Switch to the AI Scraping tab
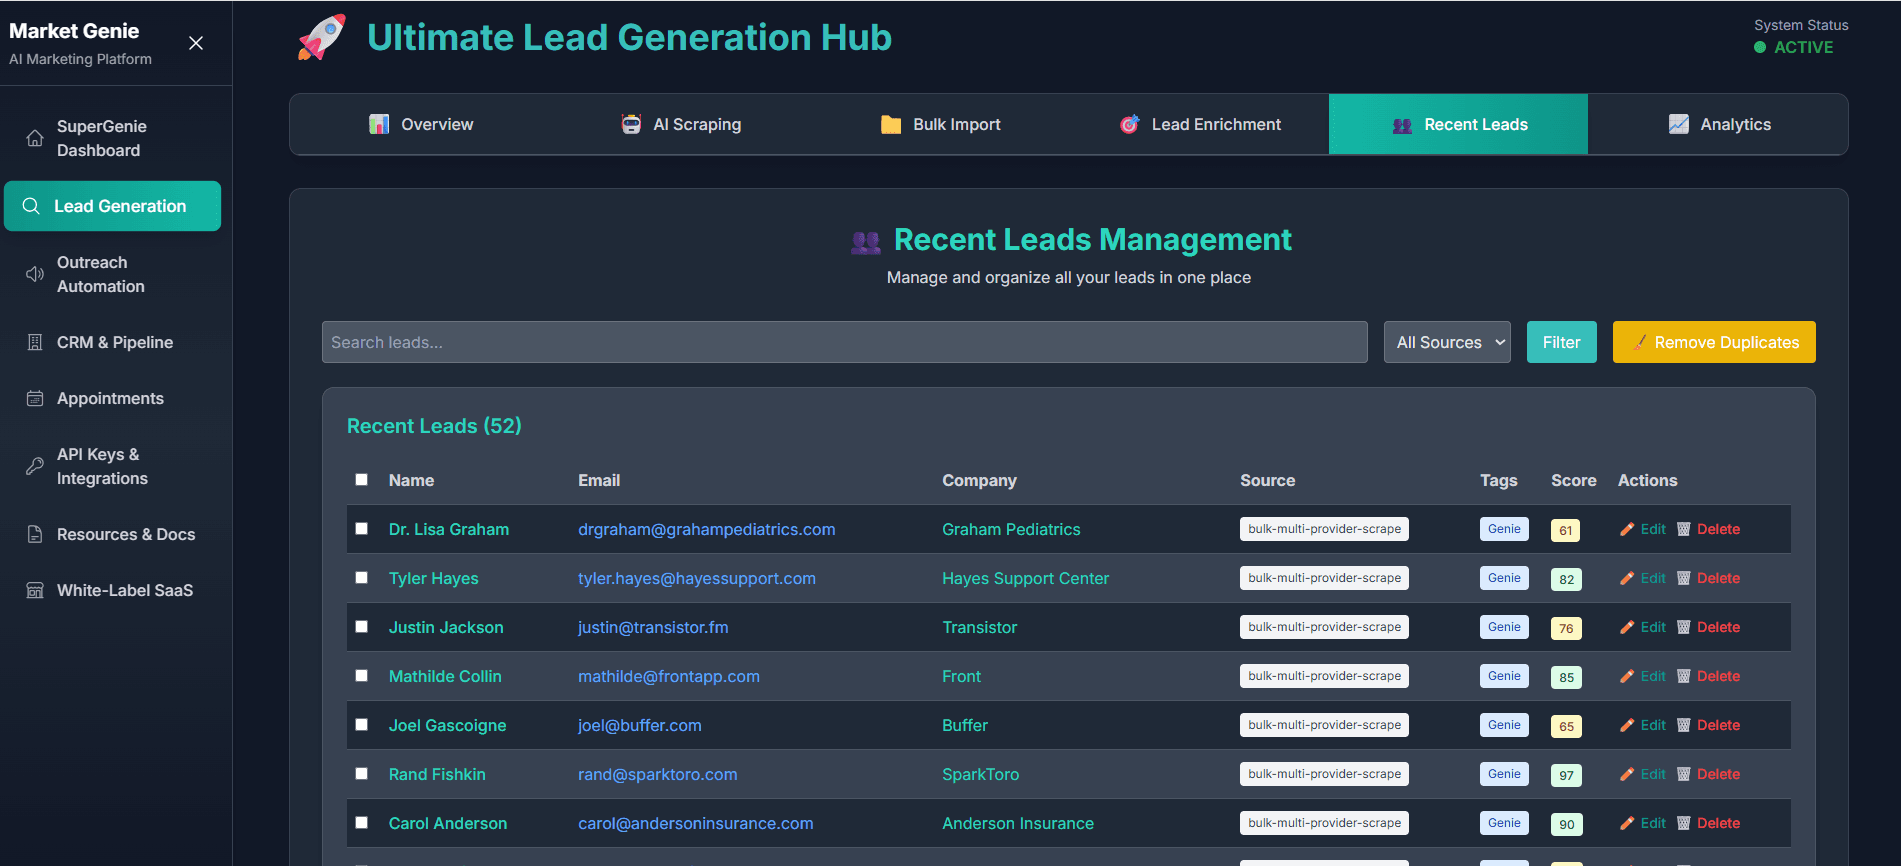Screen dimensions: 1901x866 tap(681, 124)
